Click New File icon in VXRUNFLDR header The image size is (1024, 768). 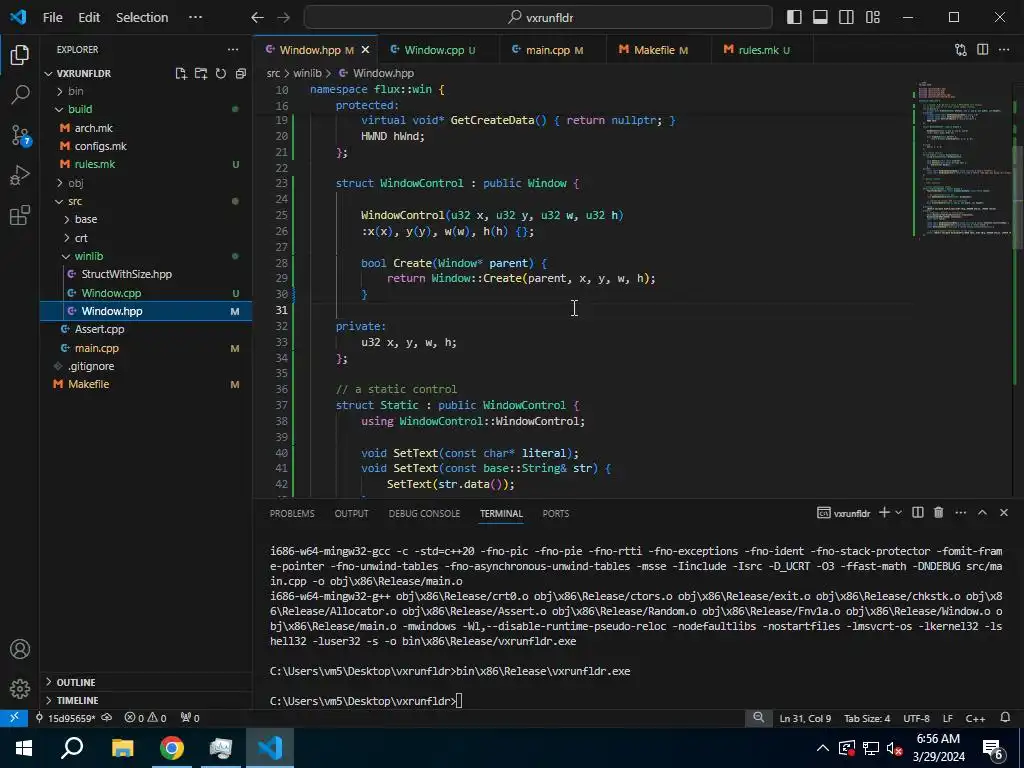point(181,74)
